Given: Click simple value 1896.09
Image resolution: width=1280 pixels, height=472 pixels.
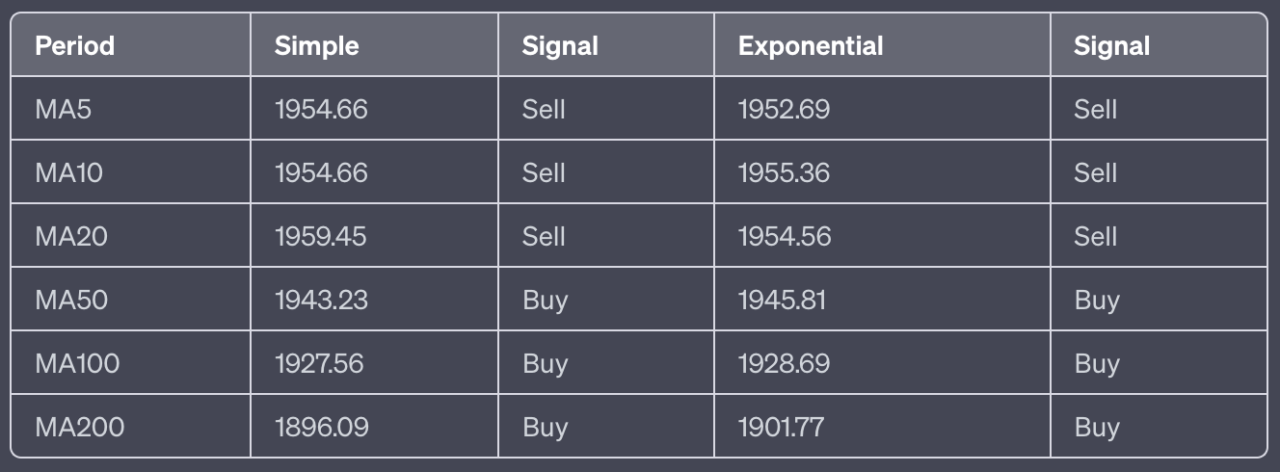Looking at the screenshot, I should [322, 428].
